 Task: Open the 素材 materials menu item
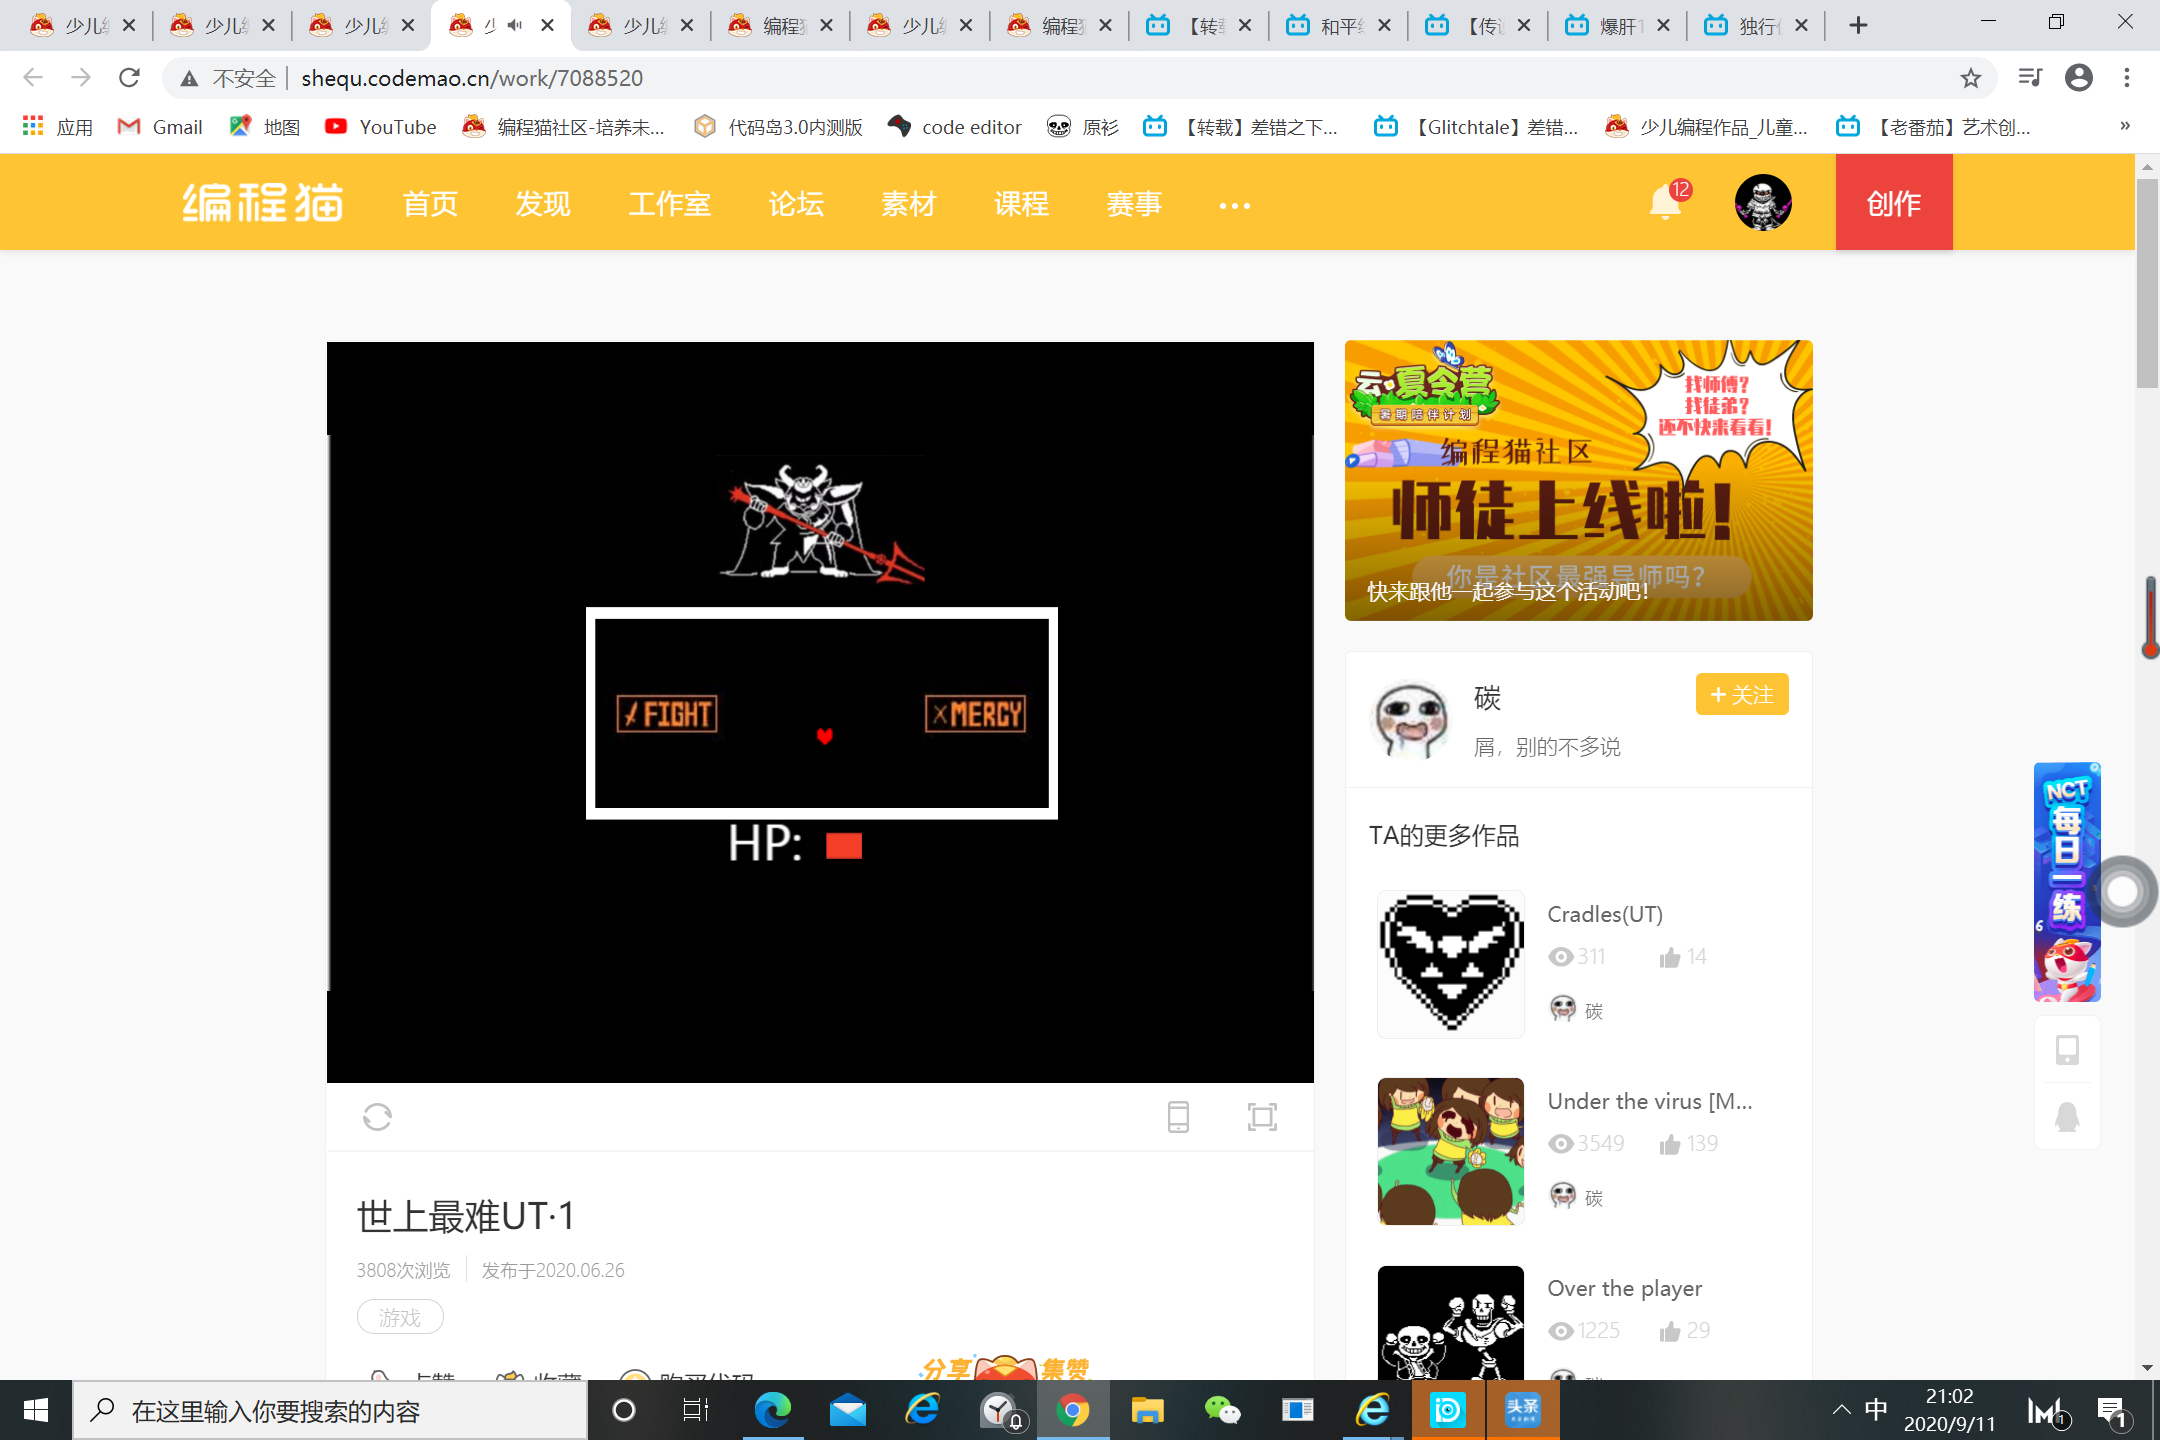[x=908, y=204]
